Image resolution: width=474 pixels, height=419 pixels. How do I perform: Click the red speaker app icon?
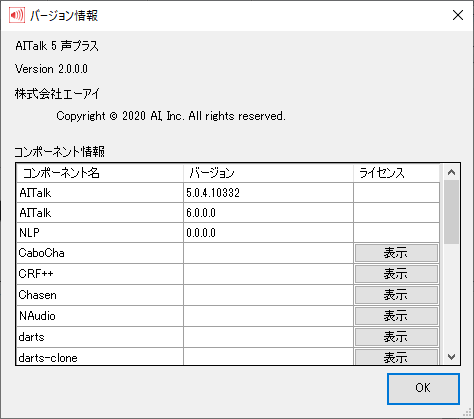17,15
